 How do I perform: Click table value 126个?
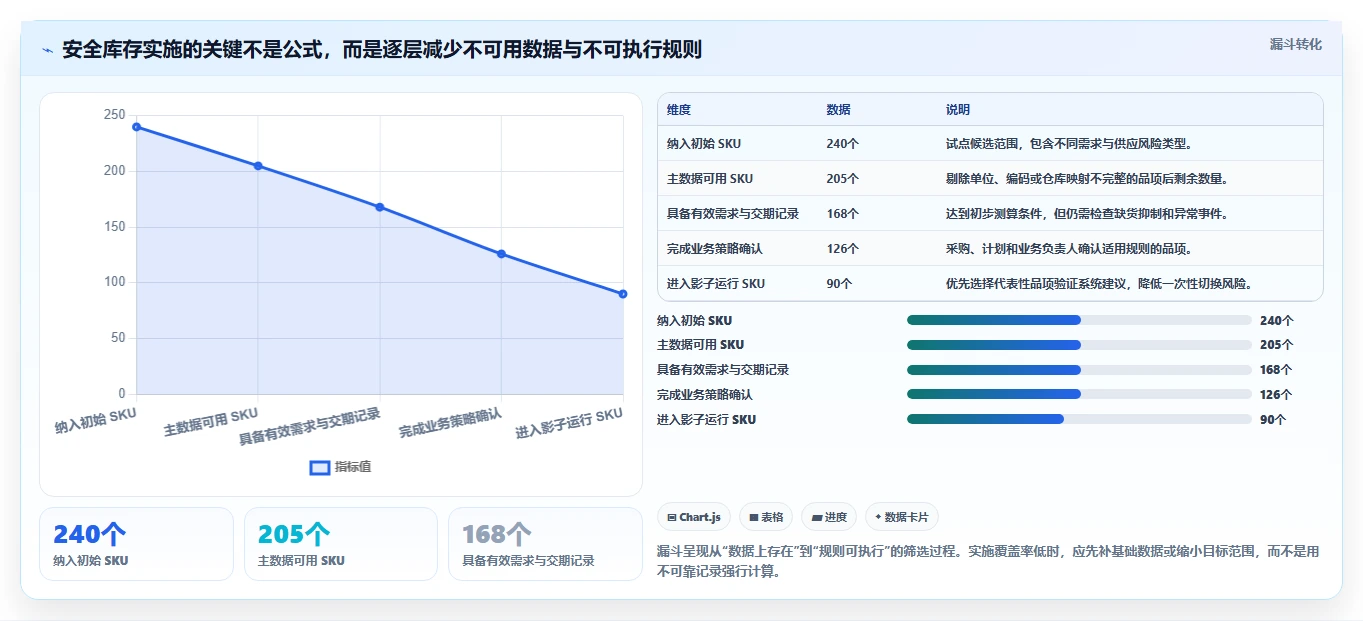(843, 249)
